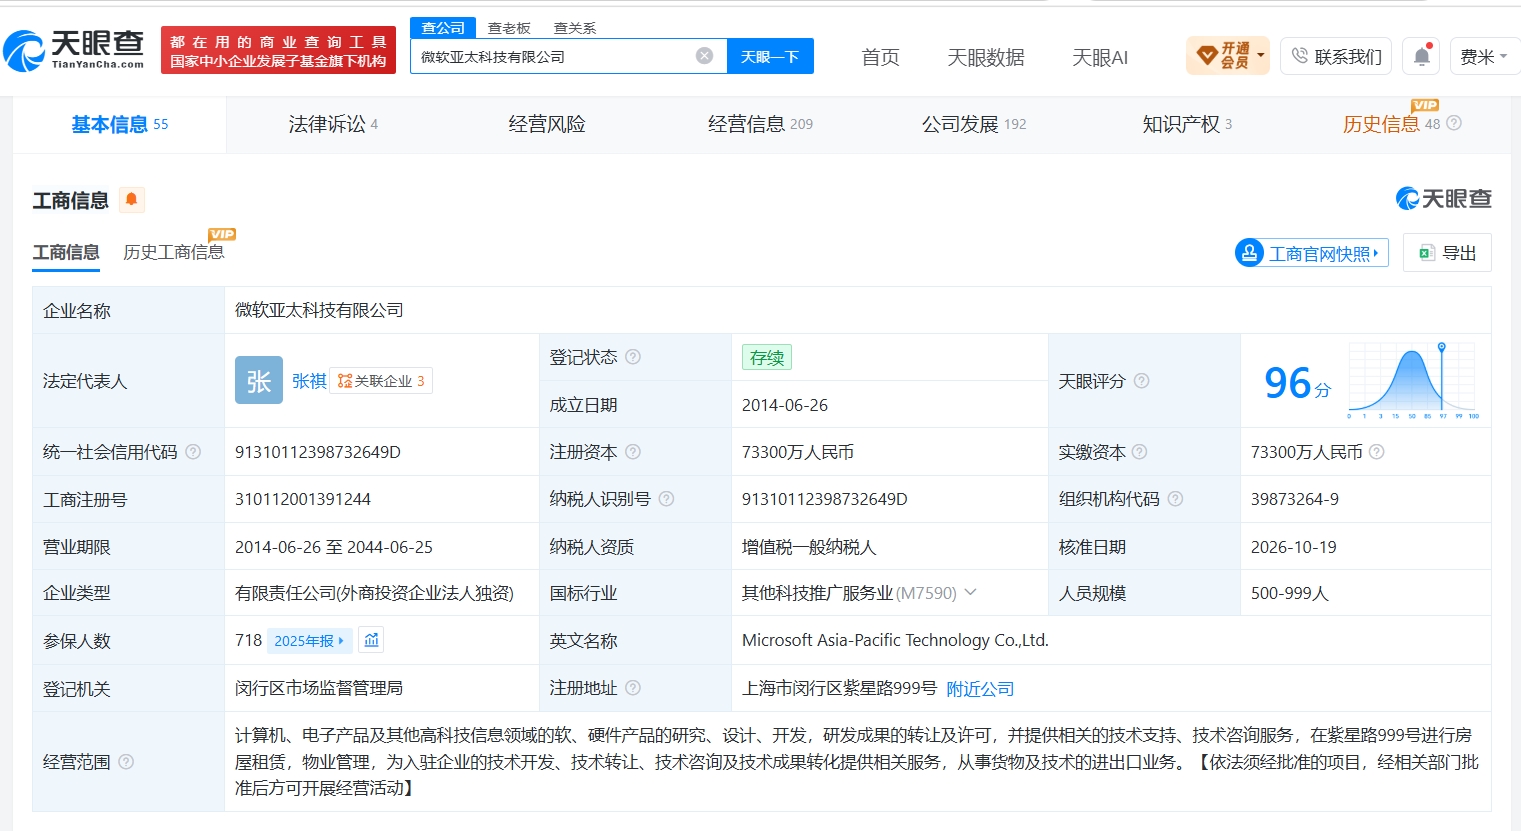
Task: Expand the 国标行业 category chevron
Action: click(x=970, y=593)
